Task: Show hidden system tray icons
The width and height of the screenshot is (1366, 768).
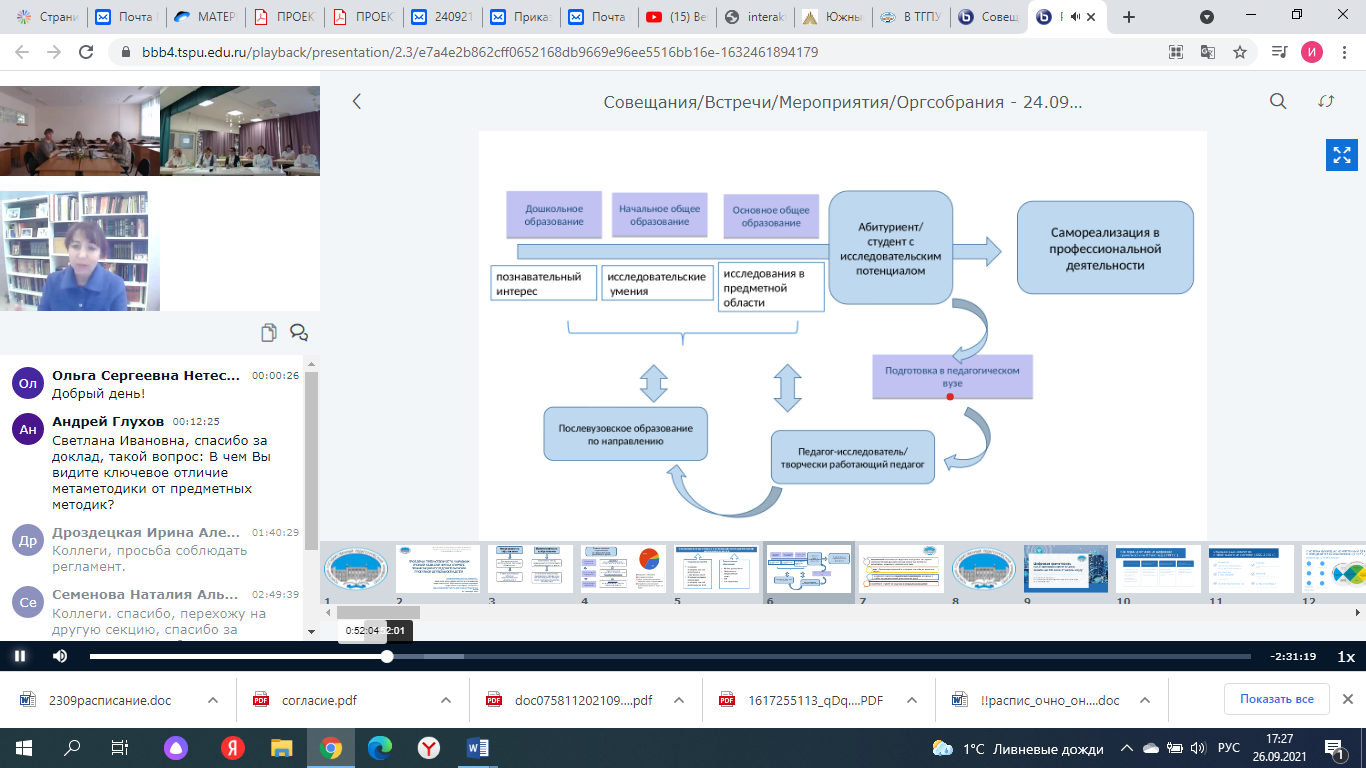Action: click(1127, 748)
